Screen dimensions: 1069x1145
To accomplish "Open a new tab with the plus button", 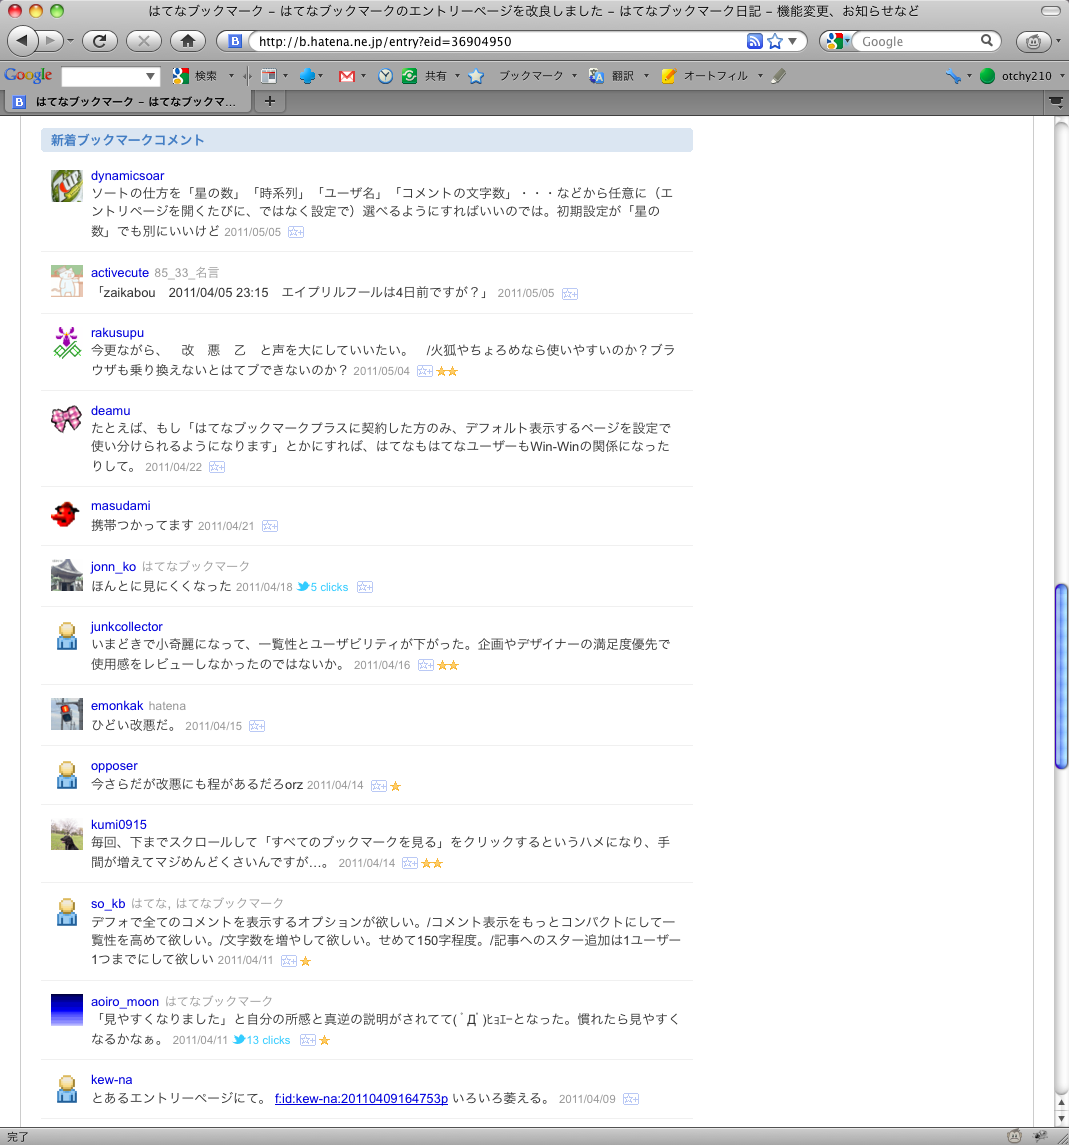I will point(269,102).
